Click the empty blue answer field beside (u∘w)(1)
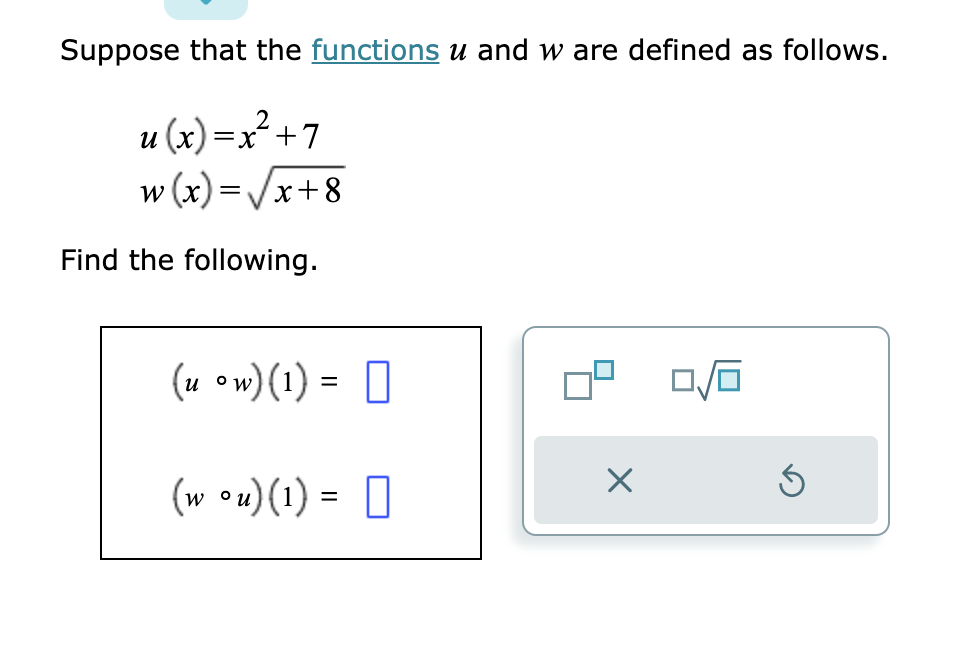This screenshot has width=966, height=656. pos(378,383)
